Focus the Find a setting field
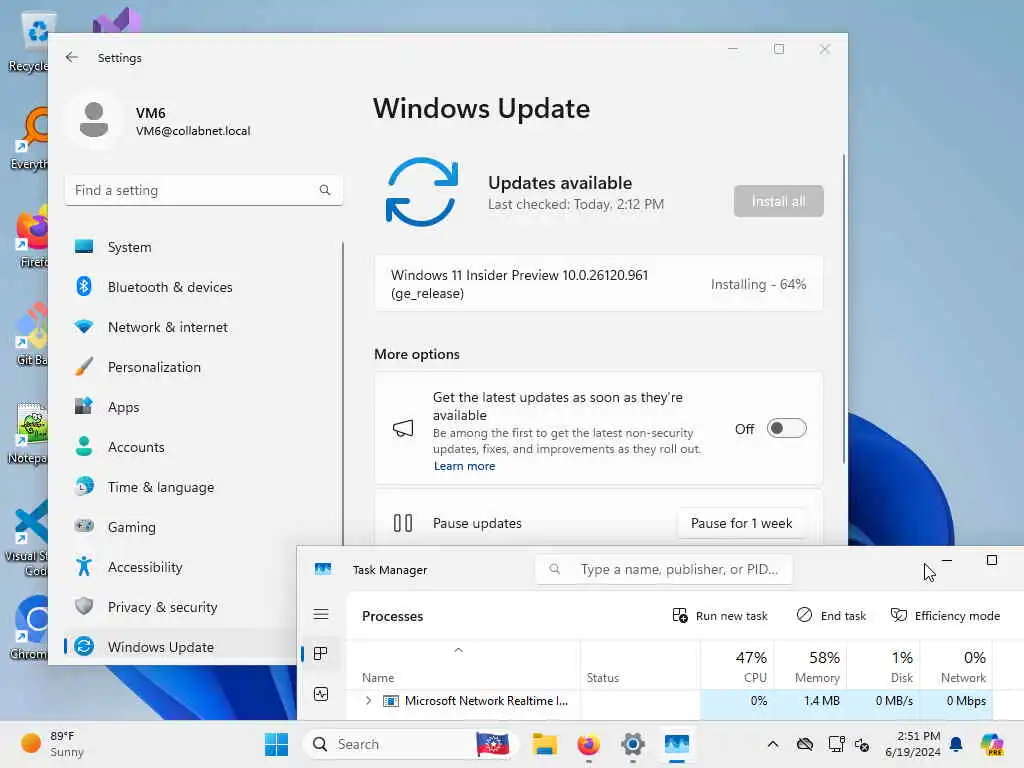The width and height of the screenshot is (1024, 768). tap(203, 190)
